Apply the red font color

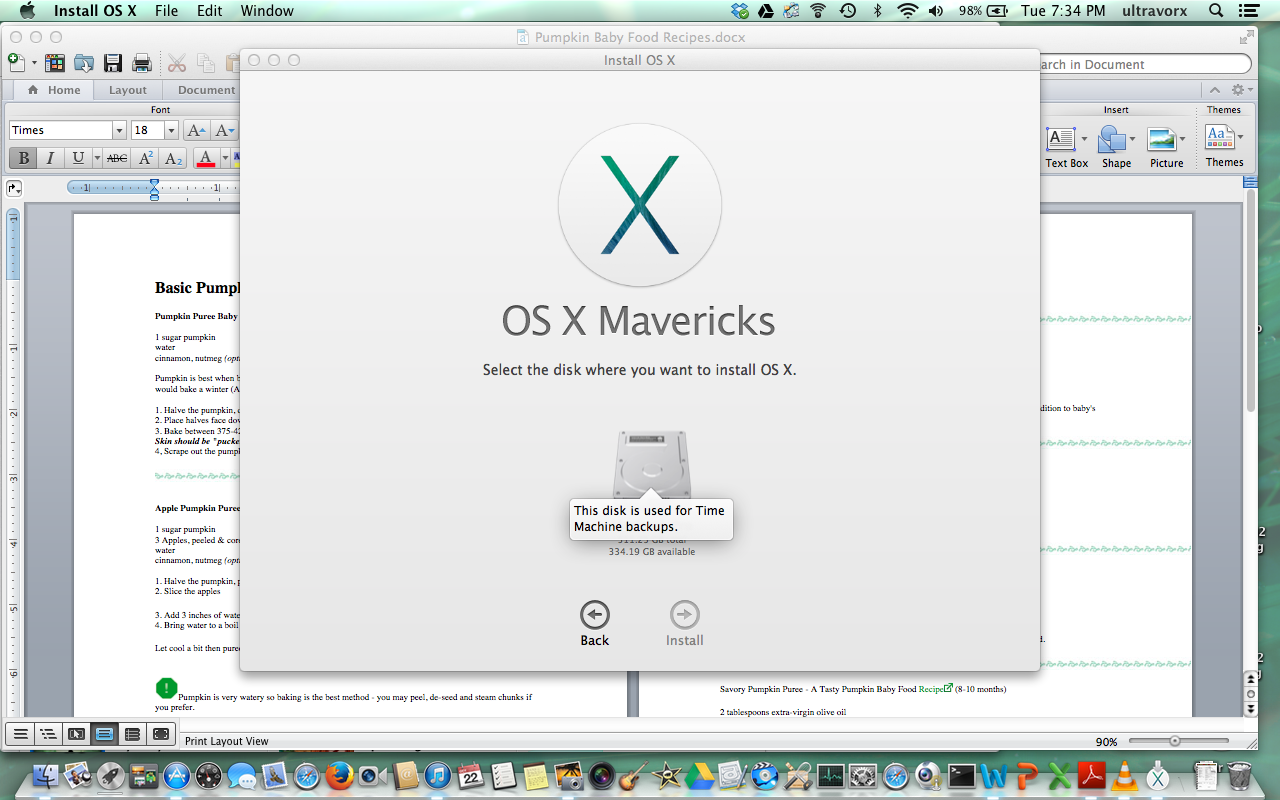tap(206, 158)
